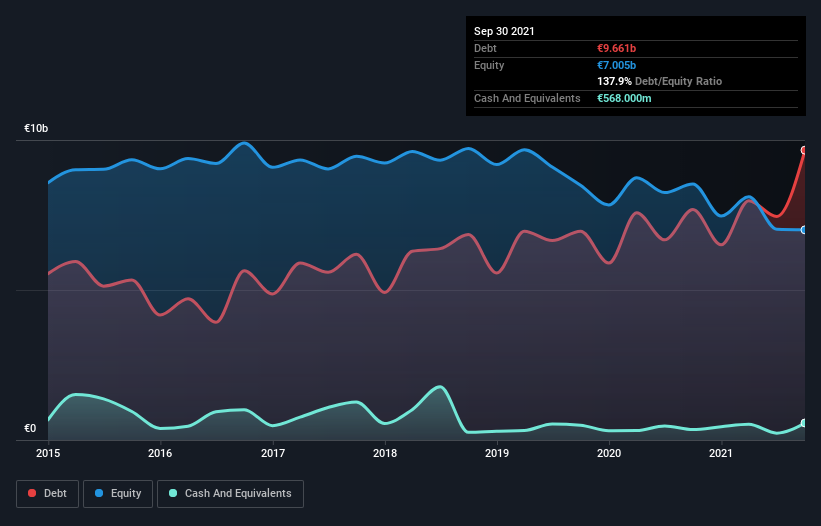
Task: Toggle Cash And Equivalents legend button
Action: point(230,494)
